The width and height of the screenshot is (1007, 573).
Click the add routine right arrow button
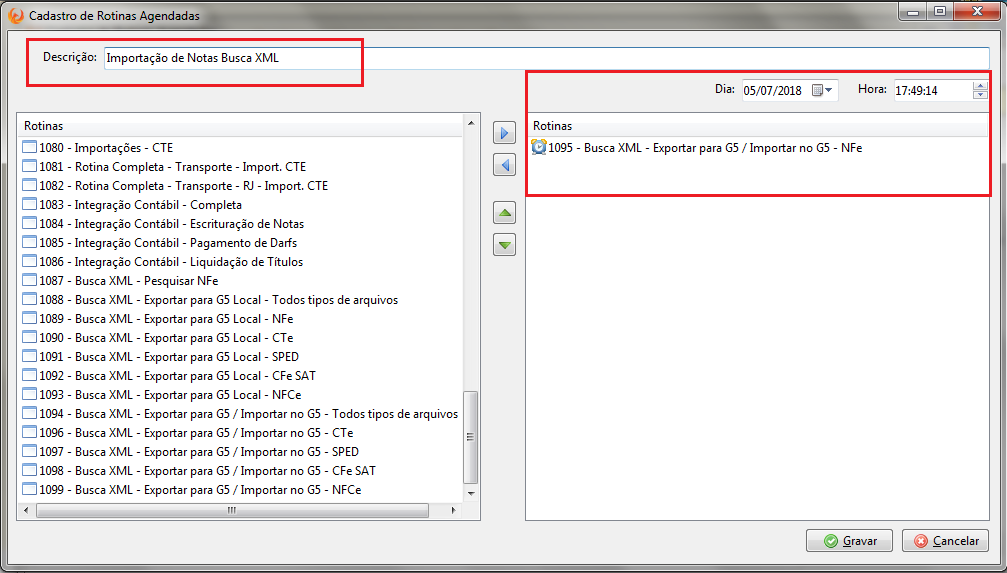pyautogui.click(x=504, y=134)
